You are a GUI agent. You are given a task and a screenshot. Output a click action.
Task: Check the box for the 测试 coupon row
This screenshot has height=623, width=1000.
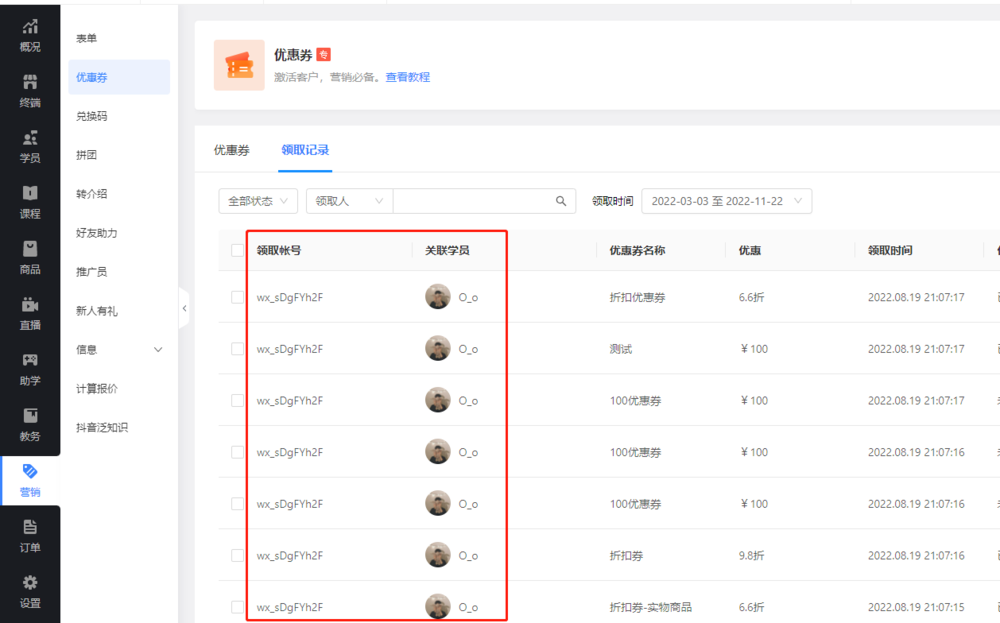(x=237, y=349)
